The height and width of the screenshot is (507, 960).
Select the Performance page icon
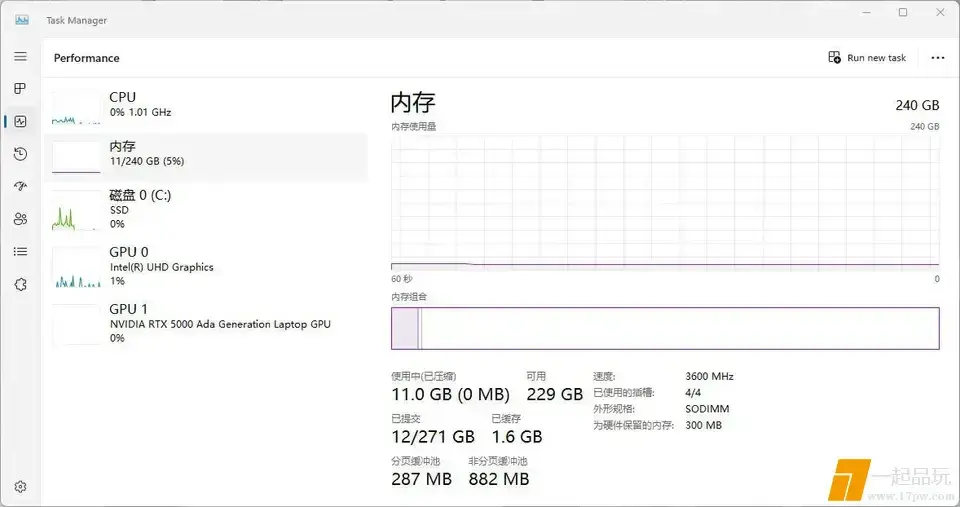point(20,121)
